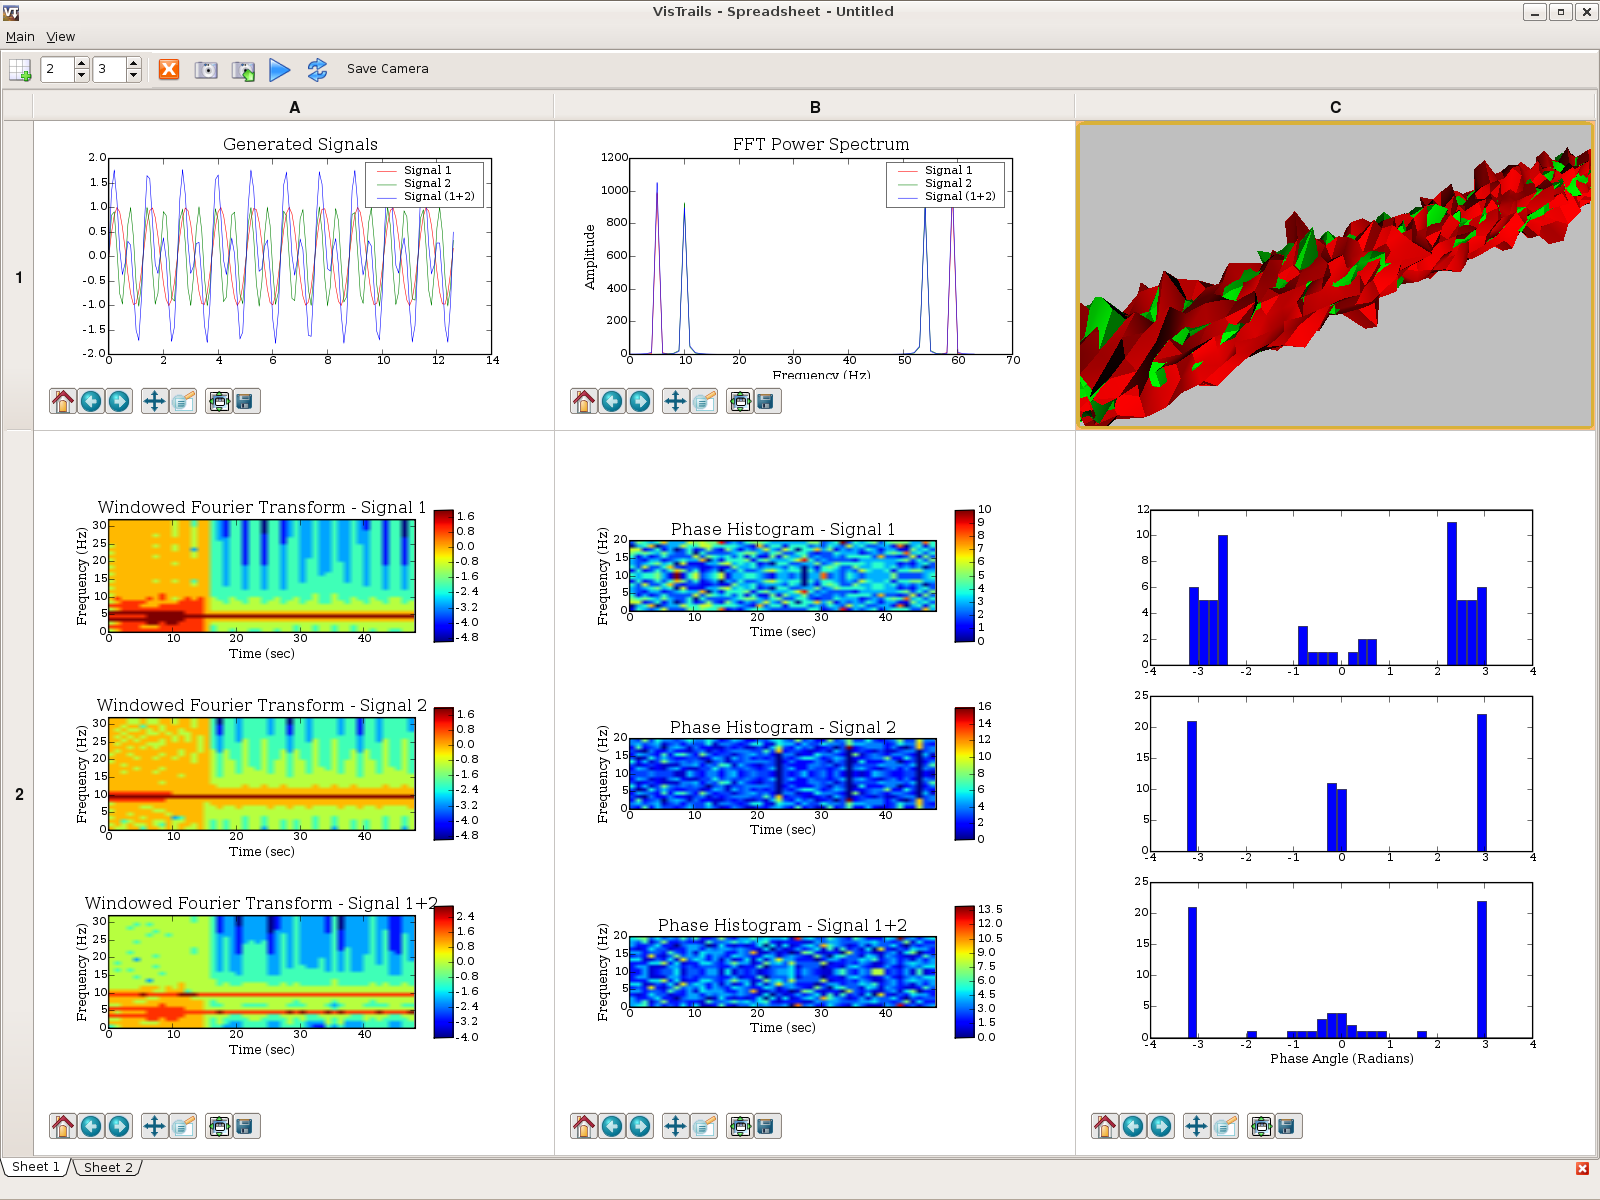Image resolution: width=1600 pixels, height=1200 pixels.
Task: Switch to the Sheet 2 tab
Action: [108, 1167]
